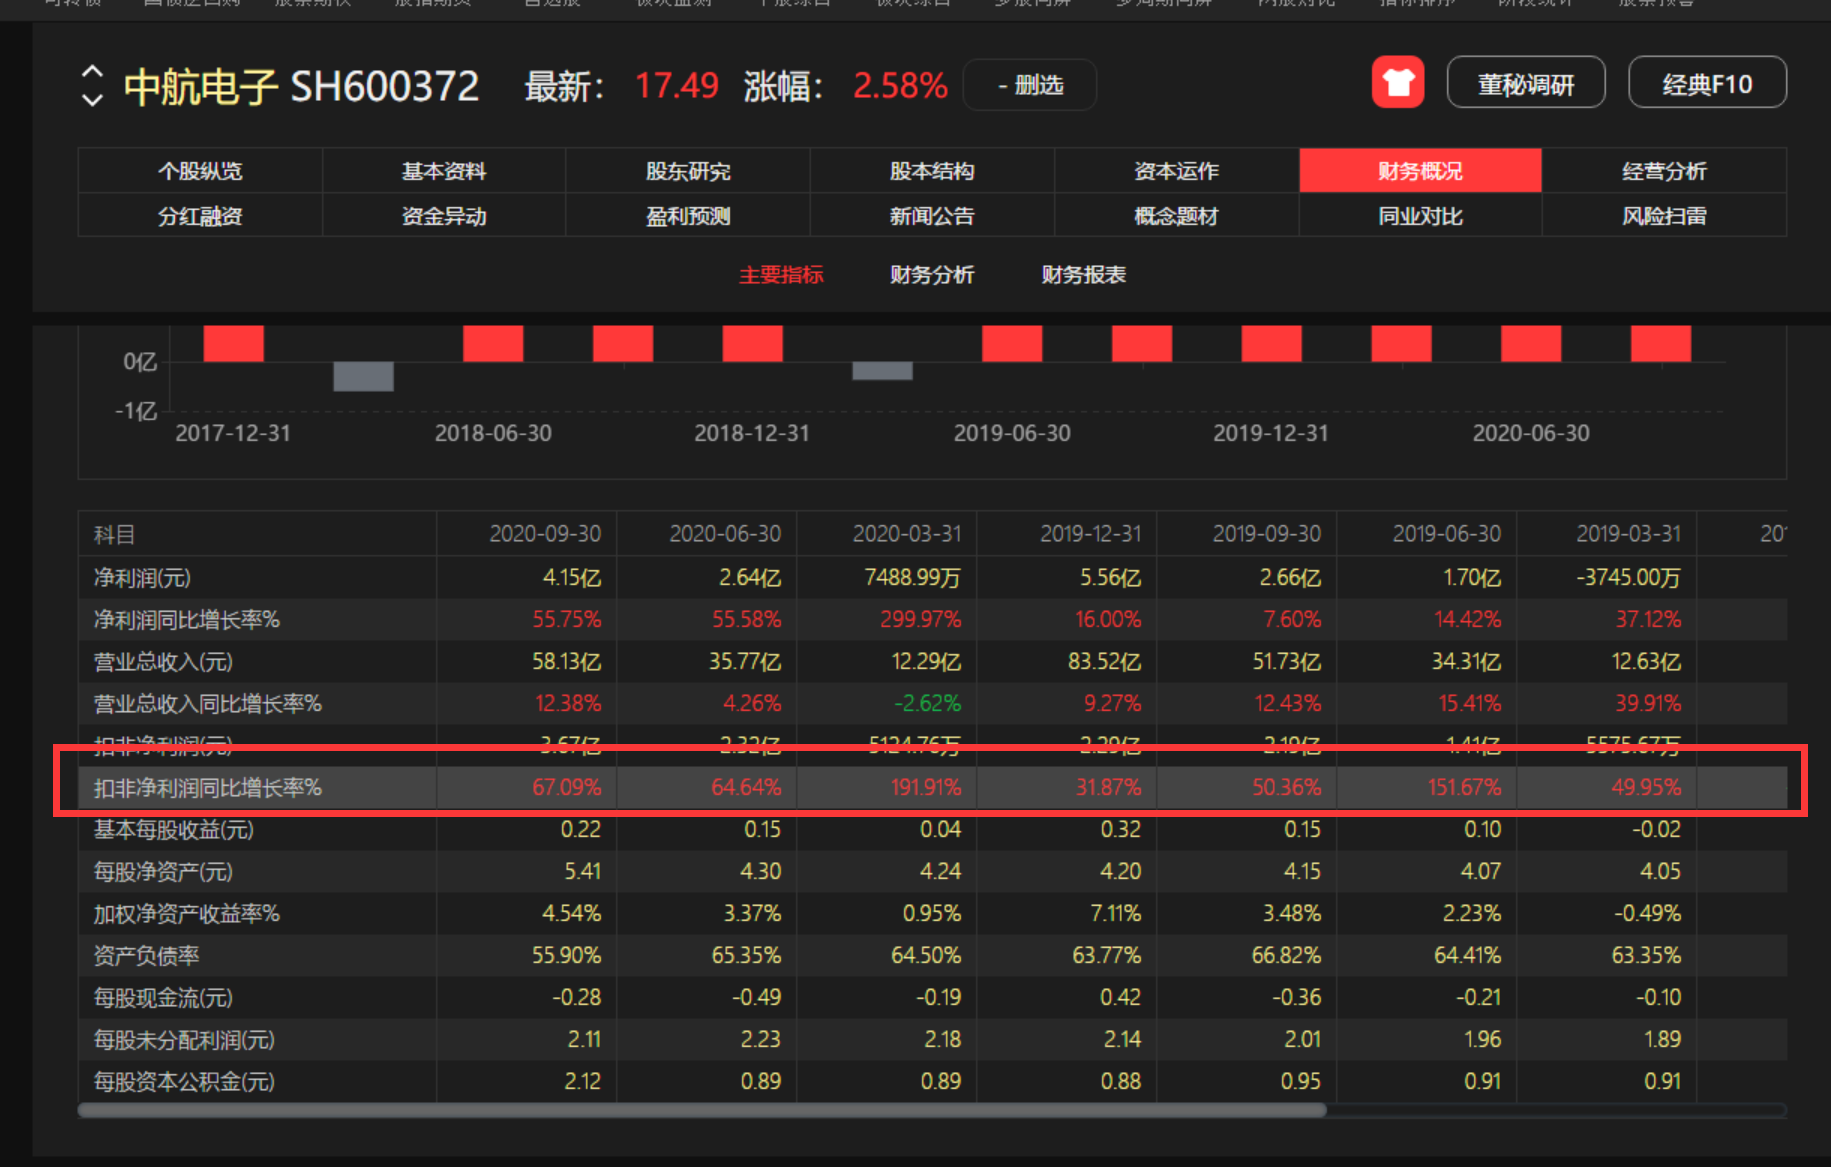Viewport: 1831px width, 1167px height.
Task: Select 每股未分配利润(元) row label
Action: 184,1040
